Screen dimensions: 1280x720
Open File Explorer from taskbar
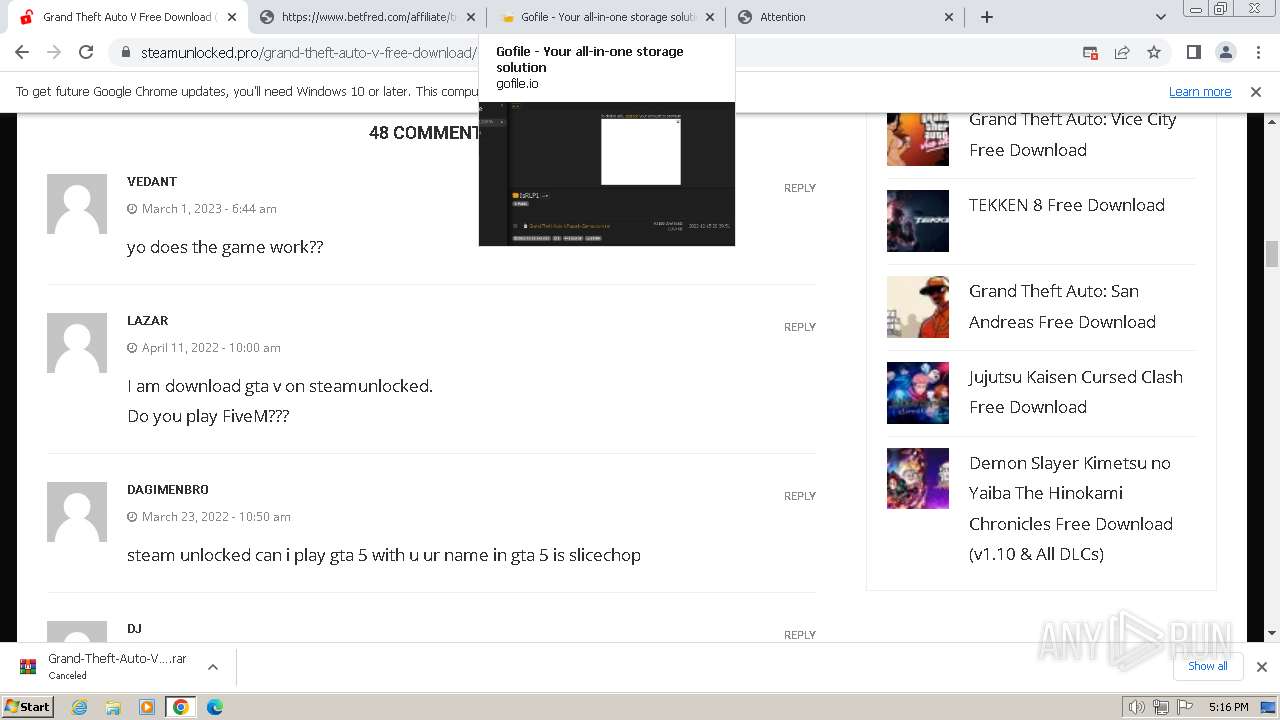[113, 707]
